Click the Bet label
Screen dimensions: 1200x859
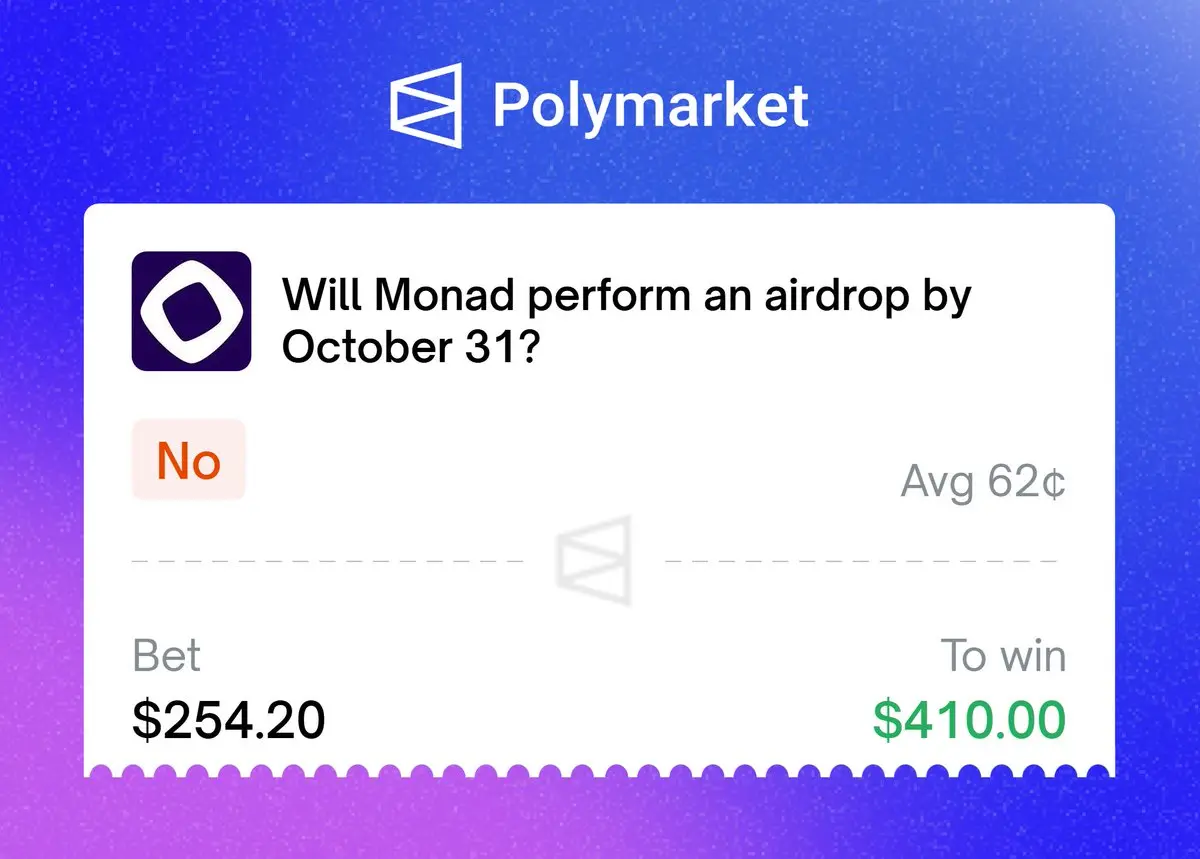[x=166, y=657]
